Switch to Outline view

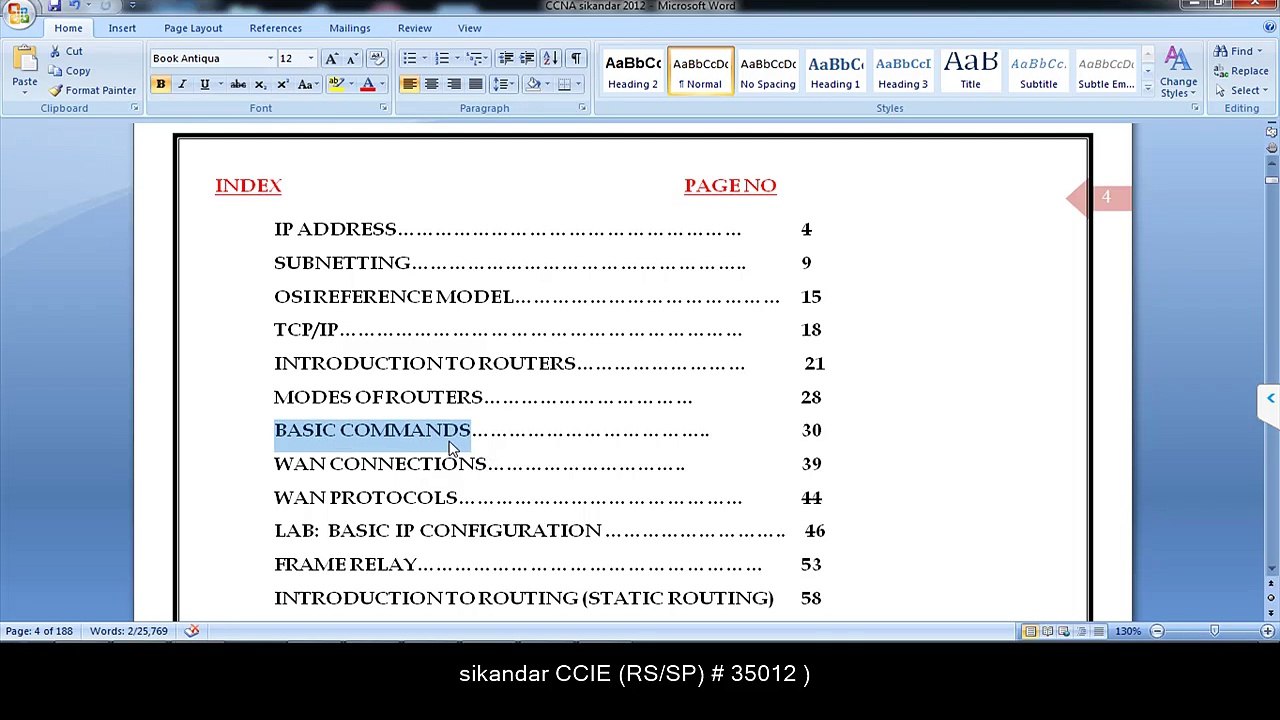tap(1081, 631)
